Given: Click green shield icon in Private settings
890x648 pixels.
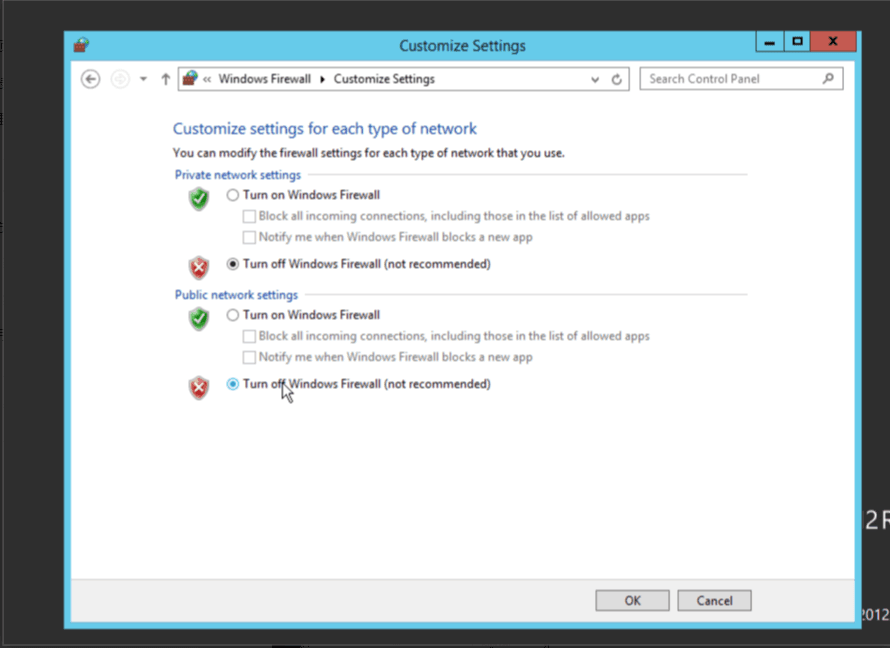Looking at the screenshot, I should (x=199, y=199).
